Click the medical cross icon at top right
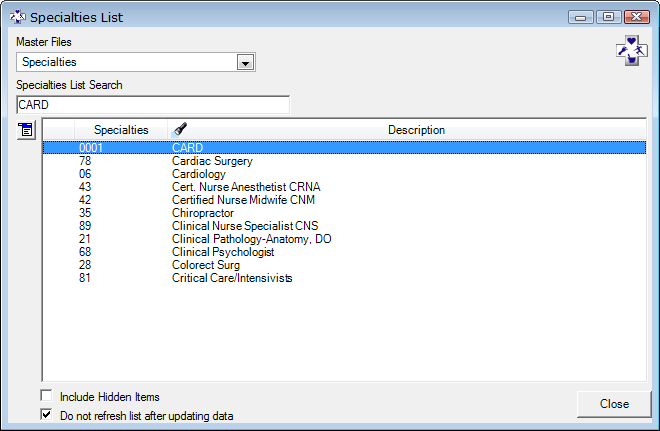Image resolution: width=660 pixels, height=431 pixels. point(629,52)
